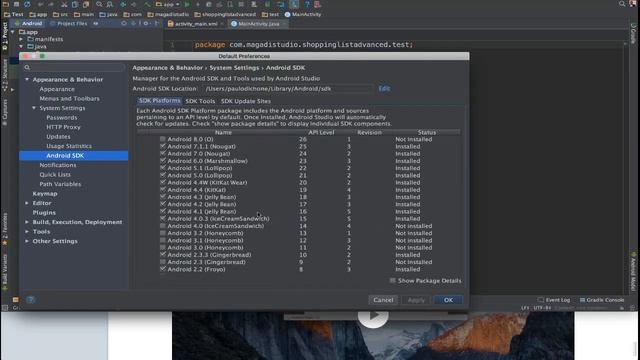This screenshot has height=360, width=640.
Task: Collapse the System Settings subsection
Action: click(x=34, y=108)
